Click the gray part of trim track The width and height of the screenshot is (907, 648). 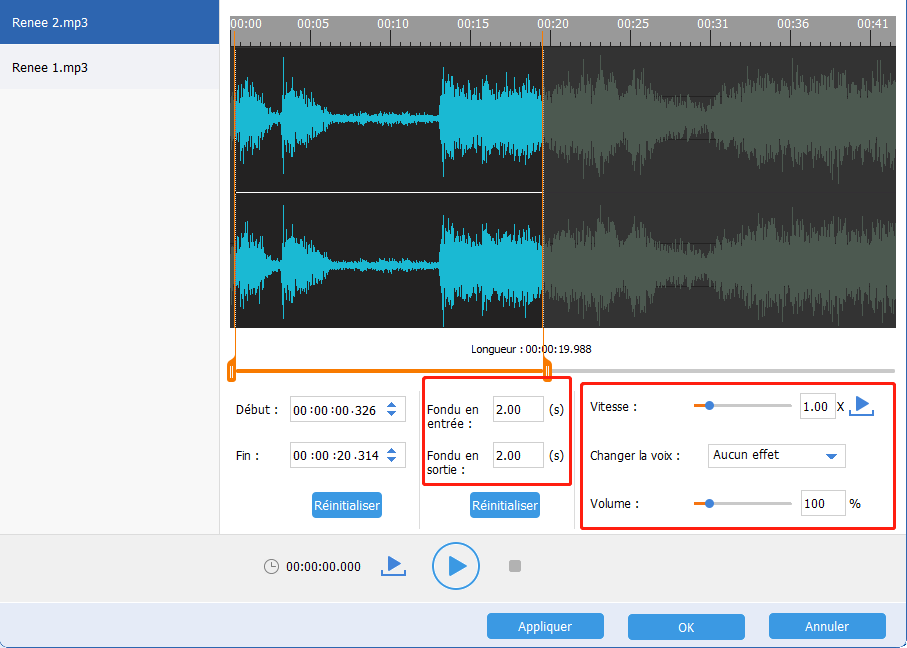pos(723,371)
